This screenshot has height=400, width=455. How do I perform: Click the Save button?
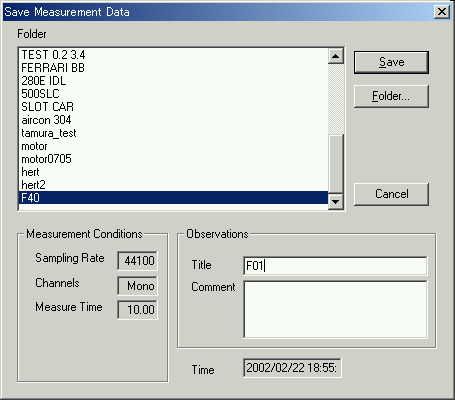(391, 62)
